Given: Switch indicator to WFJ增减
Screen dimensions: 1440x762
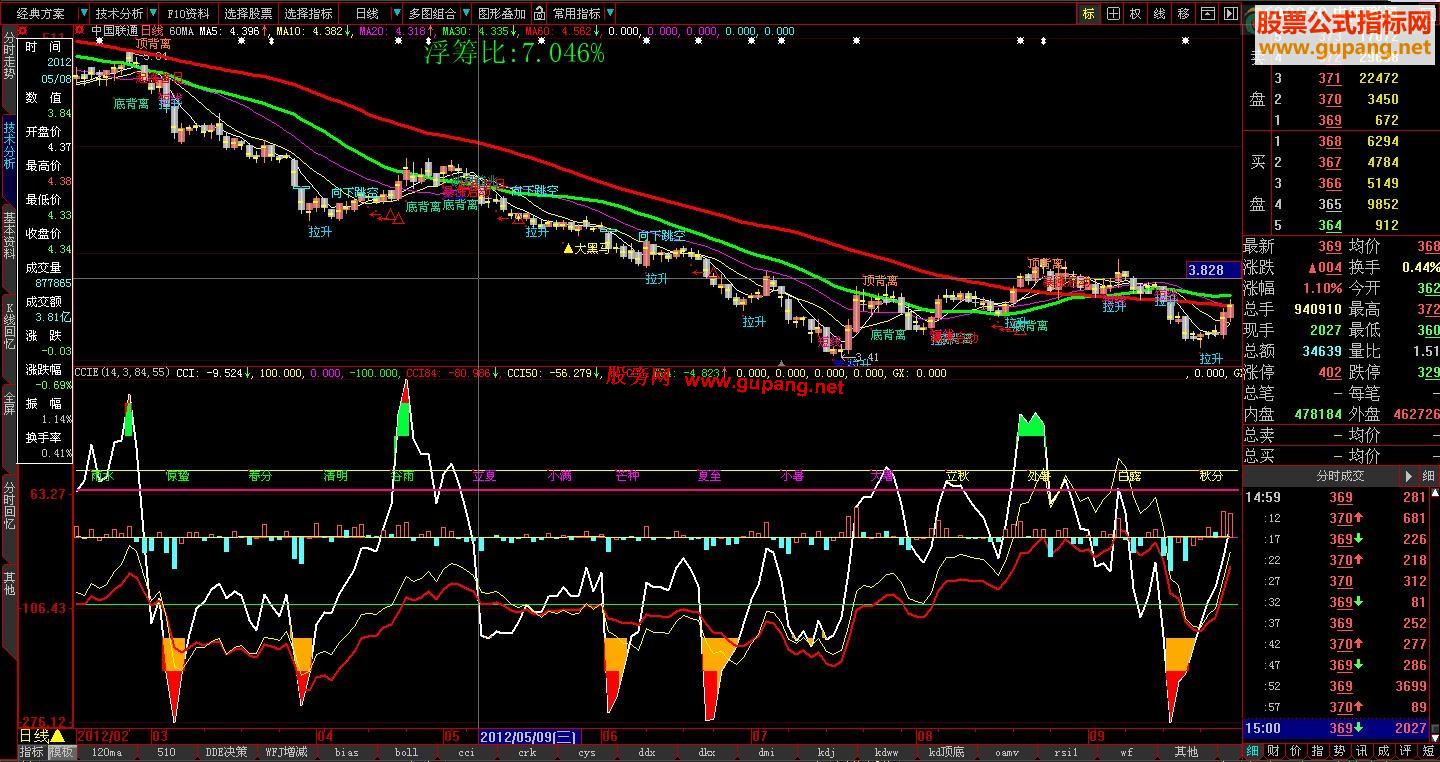Looking at the screenshot, I should 286,752.
